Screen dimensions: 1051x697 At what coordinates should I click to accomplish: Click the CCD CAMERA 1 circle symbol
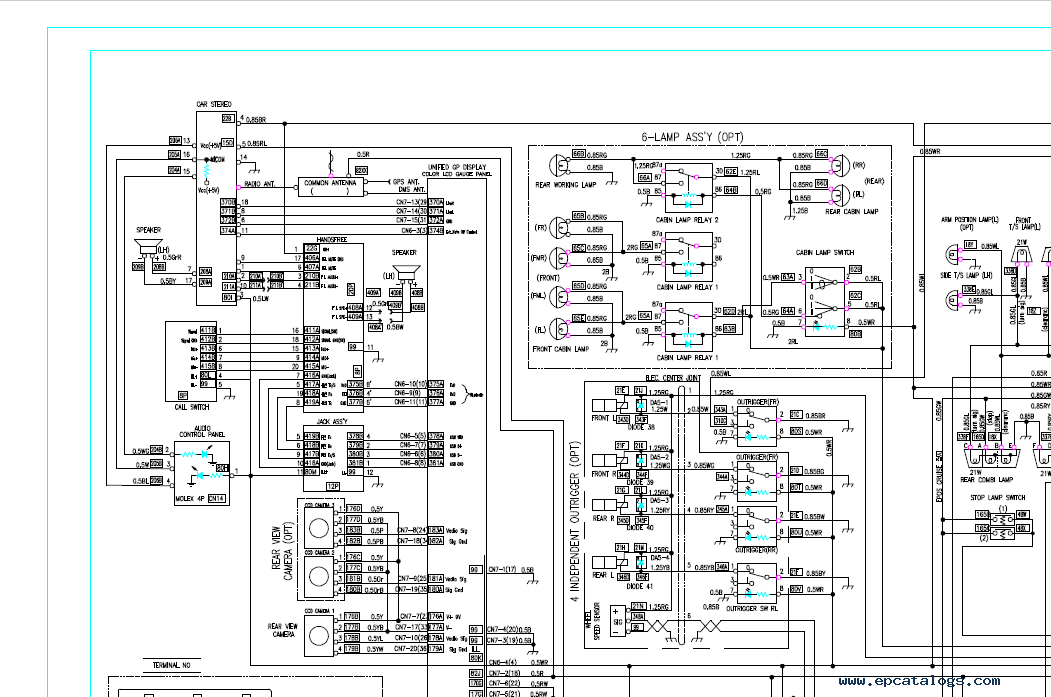(318, 633)
